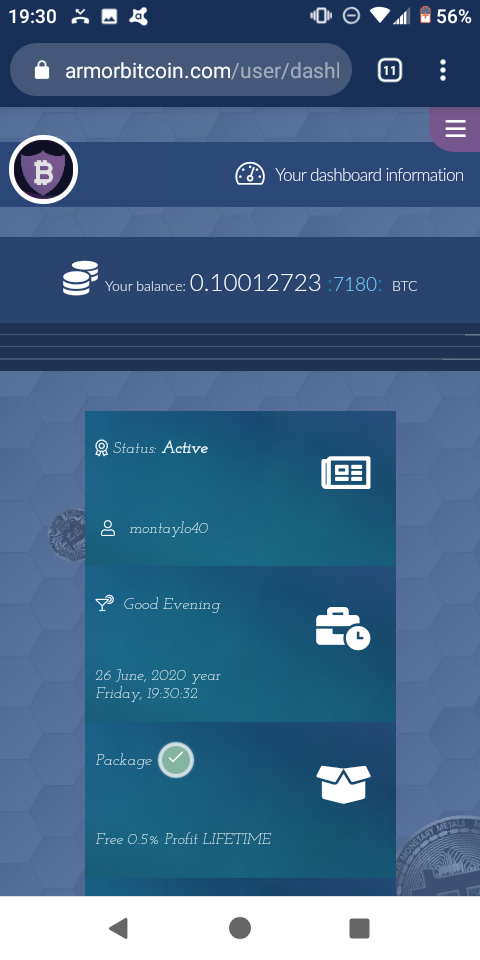Tap the Android back navigation button
This screenshot has height=960, width=480.
pyautogui.click(x=118, y=928)
